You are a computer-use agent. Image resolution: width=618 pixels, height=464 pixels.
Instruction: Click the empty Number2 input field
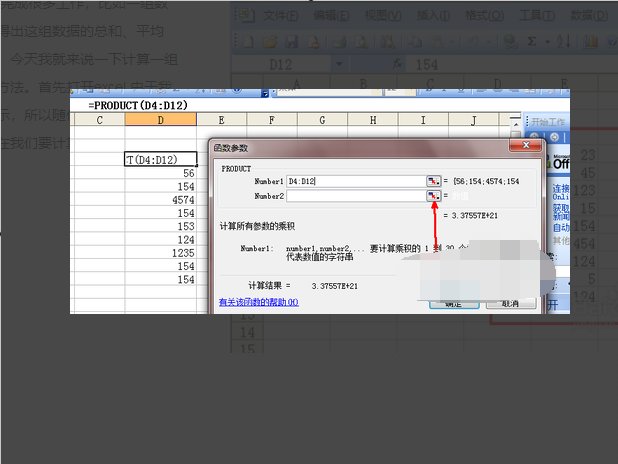[x=356, y=196]
